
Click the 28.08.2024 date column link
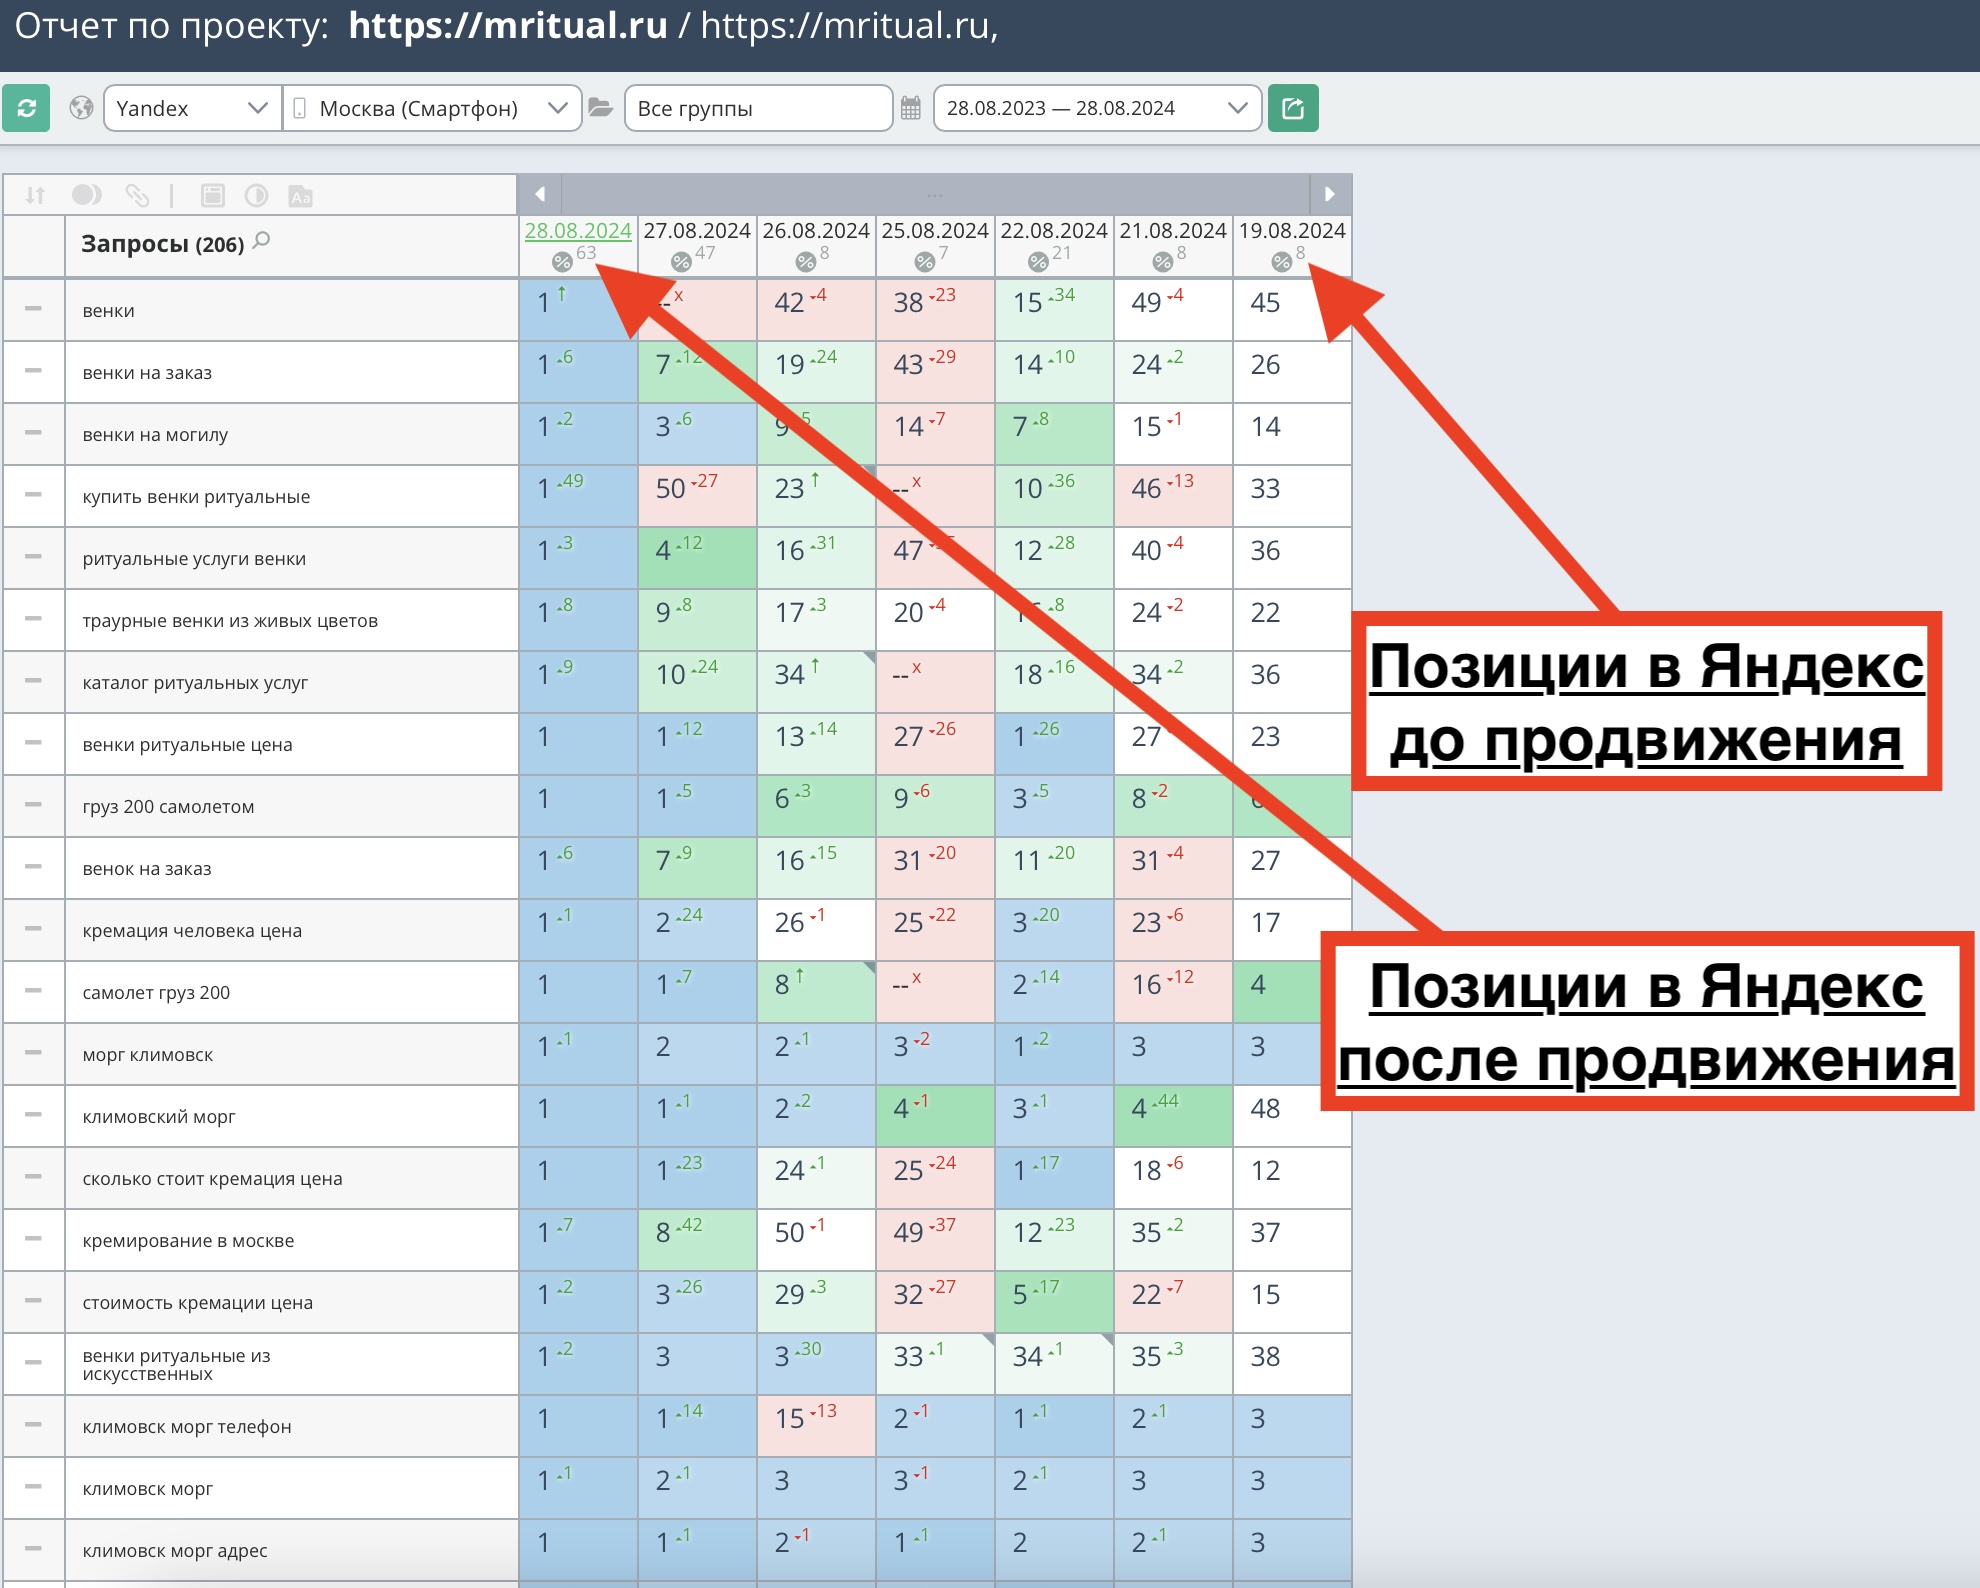coord(578,231)
